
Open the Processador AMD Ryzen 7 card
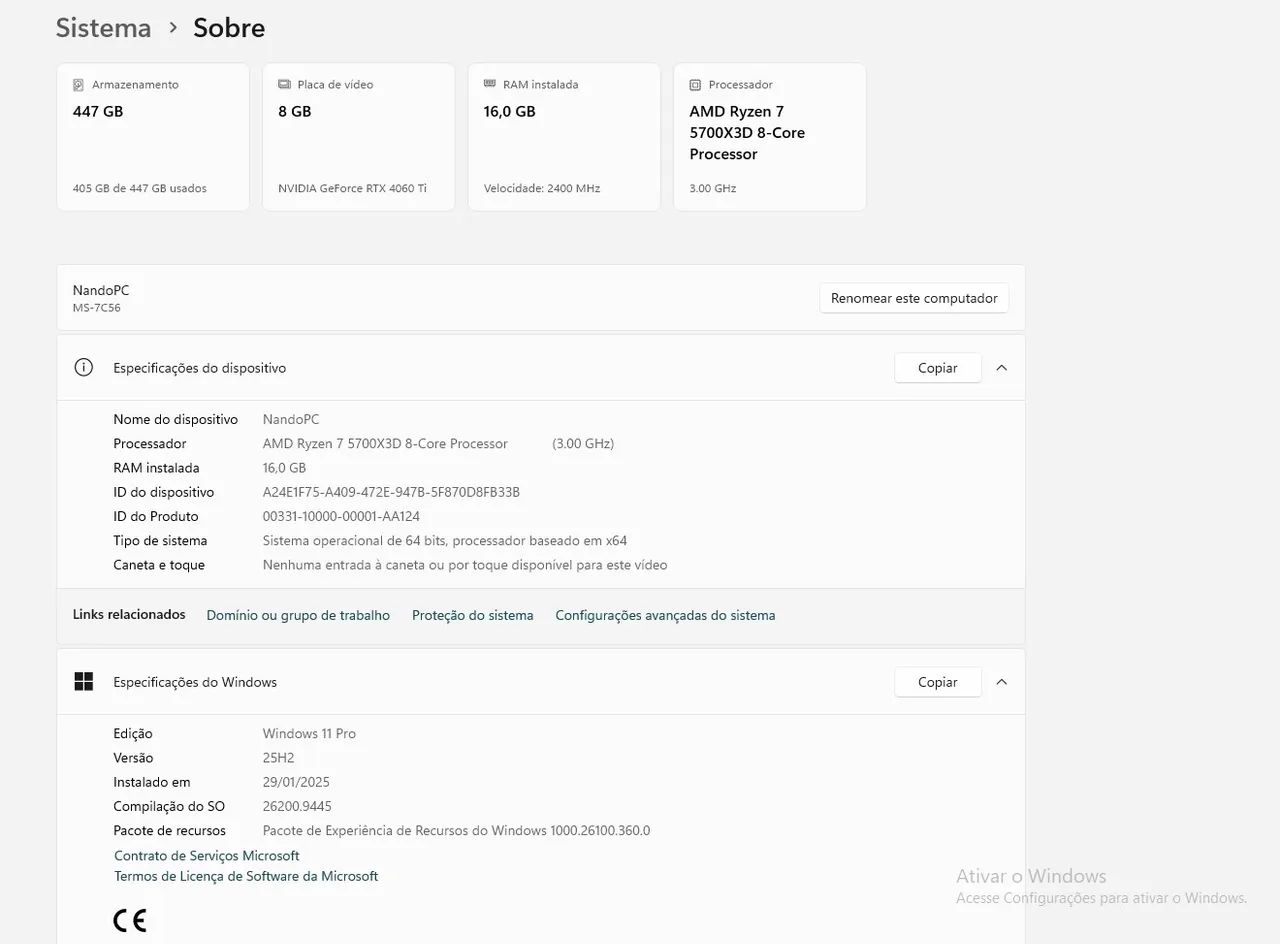[770, 137]
